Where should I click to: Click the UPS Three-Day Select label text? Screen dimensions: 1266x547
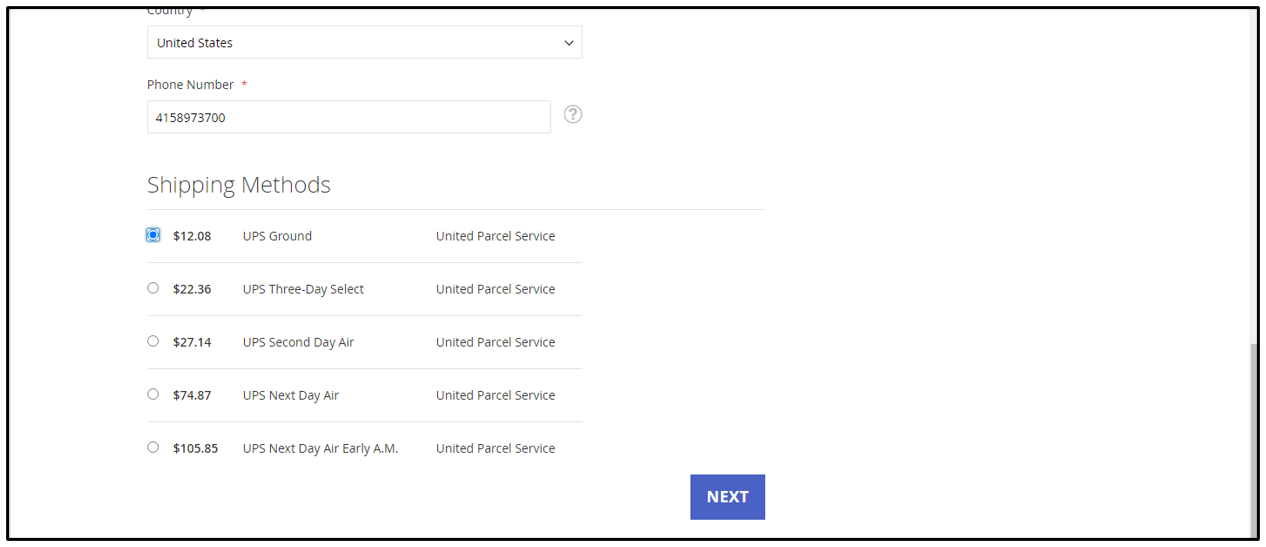tap(303, 289)
